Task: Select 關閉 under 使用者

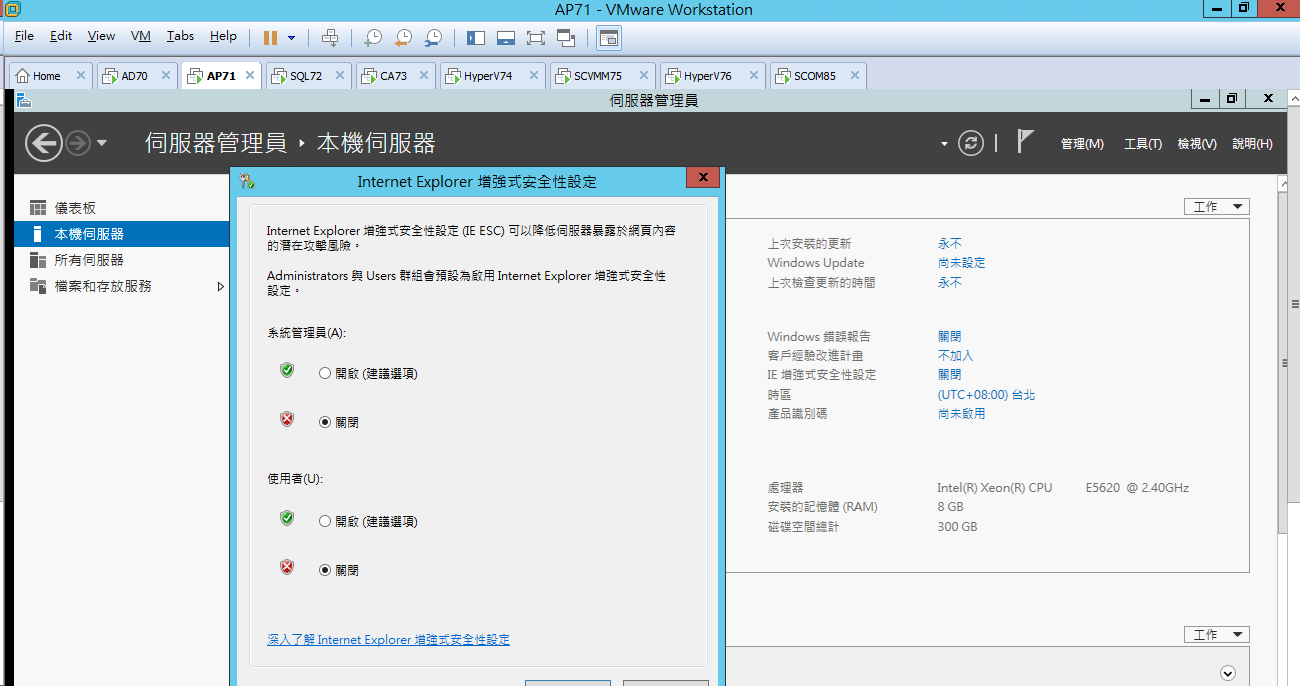Action: pyautogui.click(x=325, y=570)
